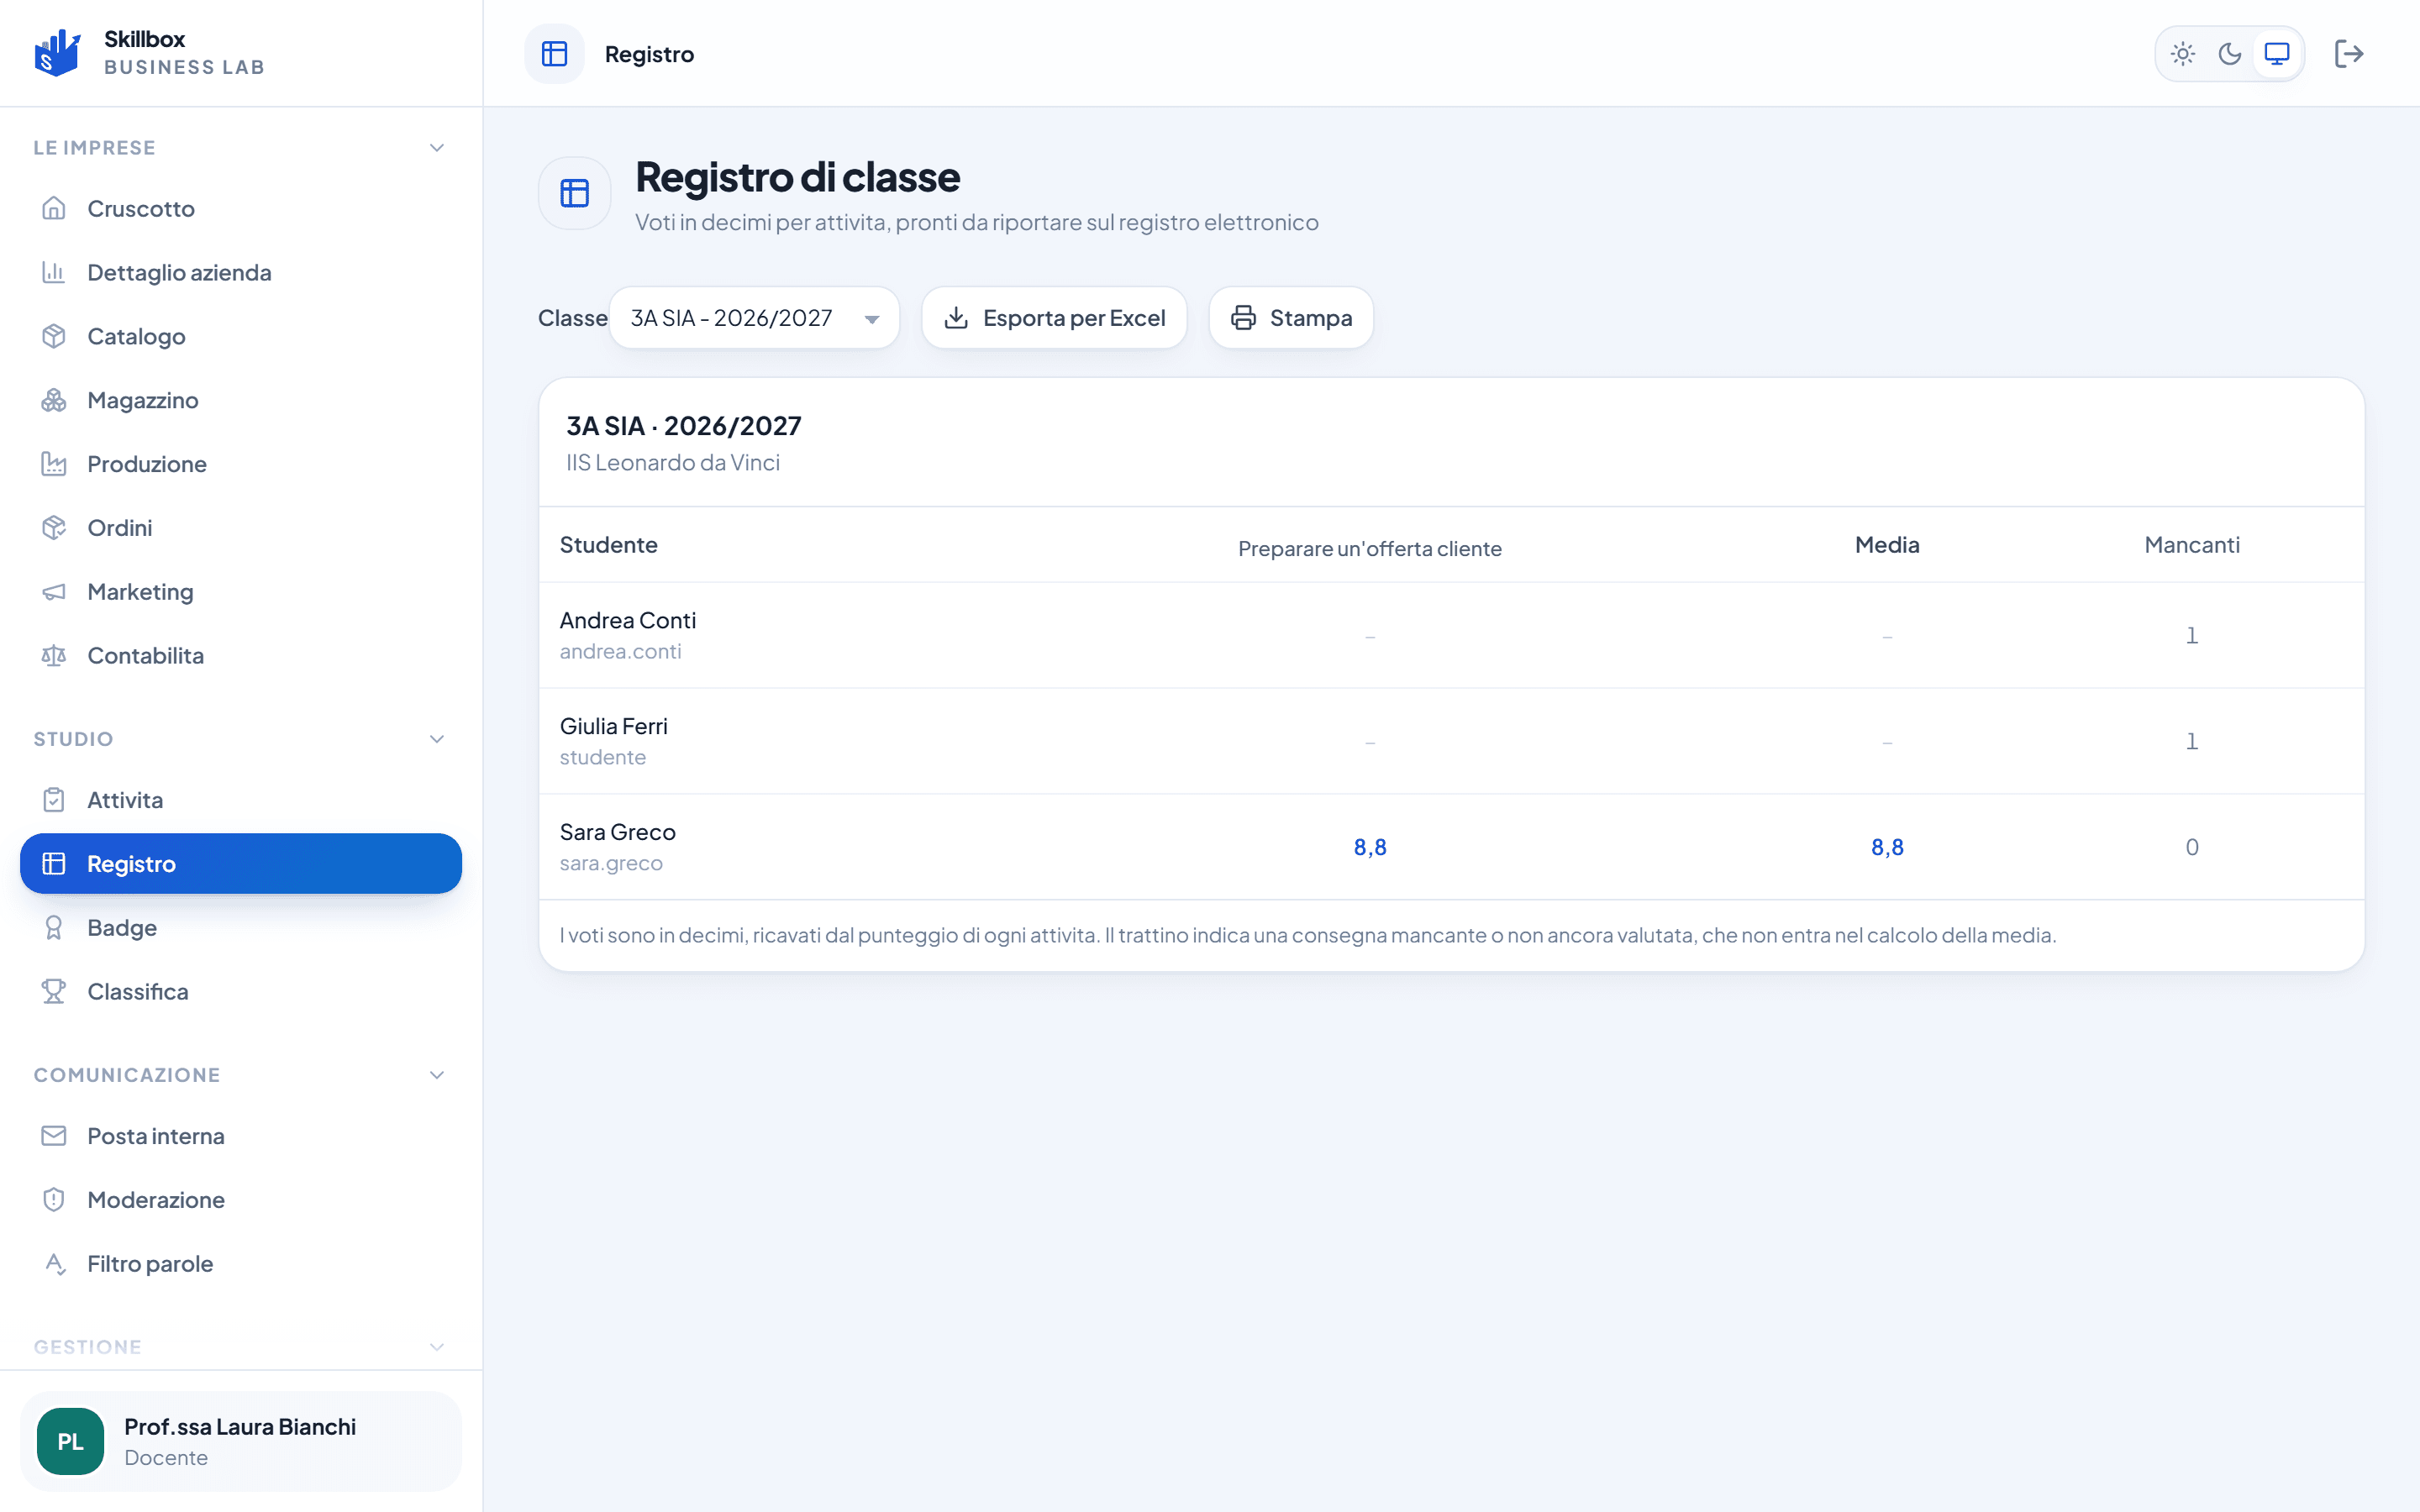Screen dimensions: 2420x1512
Task: Open Prof.ssa Laura Bianchi profile card
Action: (x=241, y=1441)
